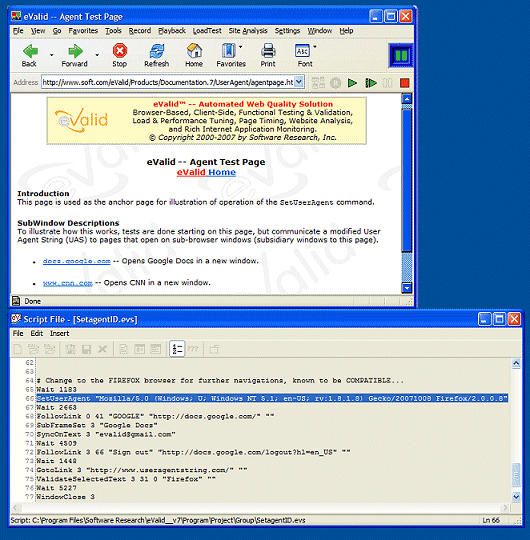
Task: Click the icon left of Save in script toolbar
Action: point(71,349)
